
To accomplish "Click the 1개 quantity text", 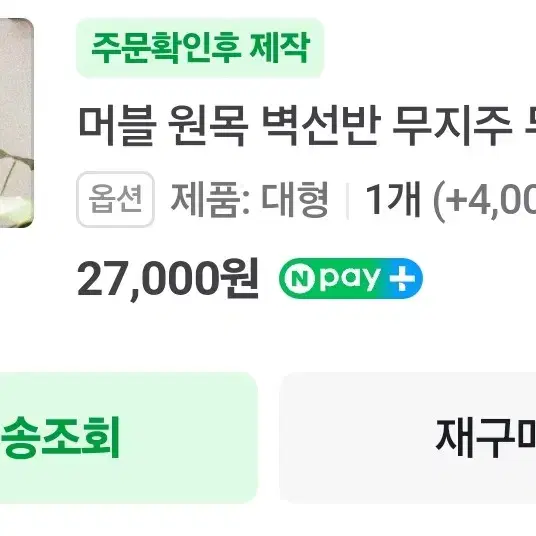I will [x=393, y=199].
